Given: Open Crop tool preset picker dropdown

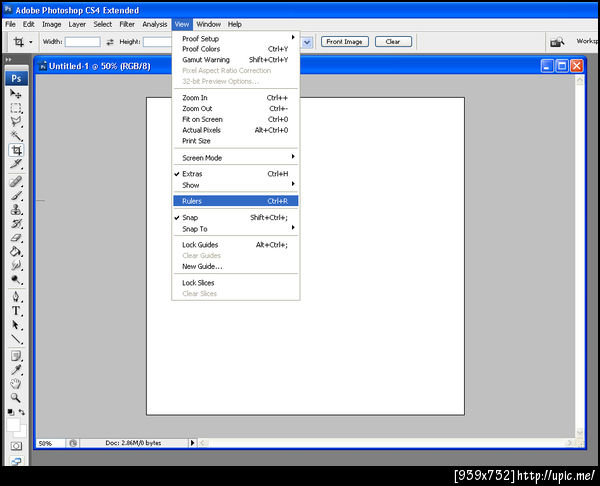Looking at the screenshot, I should (31, 42).
